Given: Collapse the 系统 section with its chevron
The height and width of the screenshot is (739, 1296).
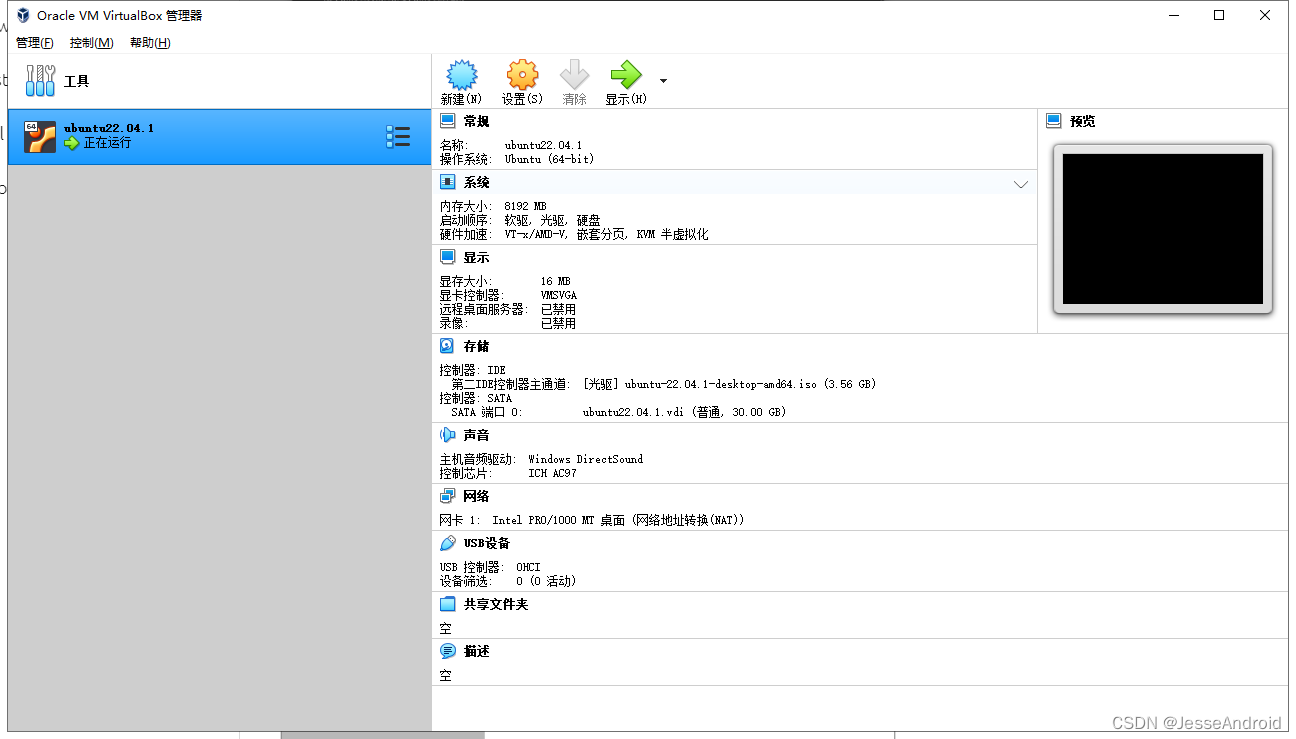Looking at the screenshot, I should click(1020, 184).
